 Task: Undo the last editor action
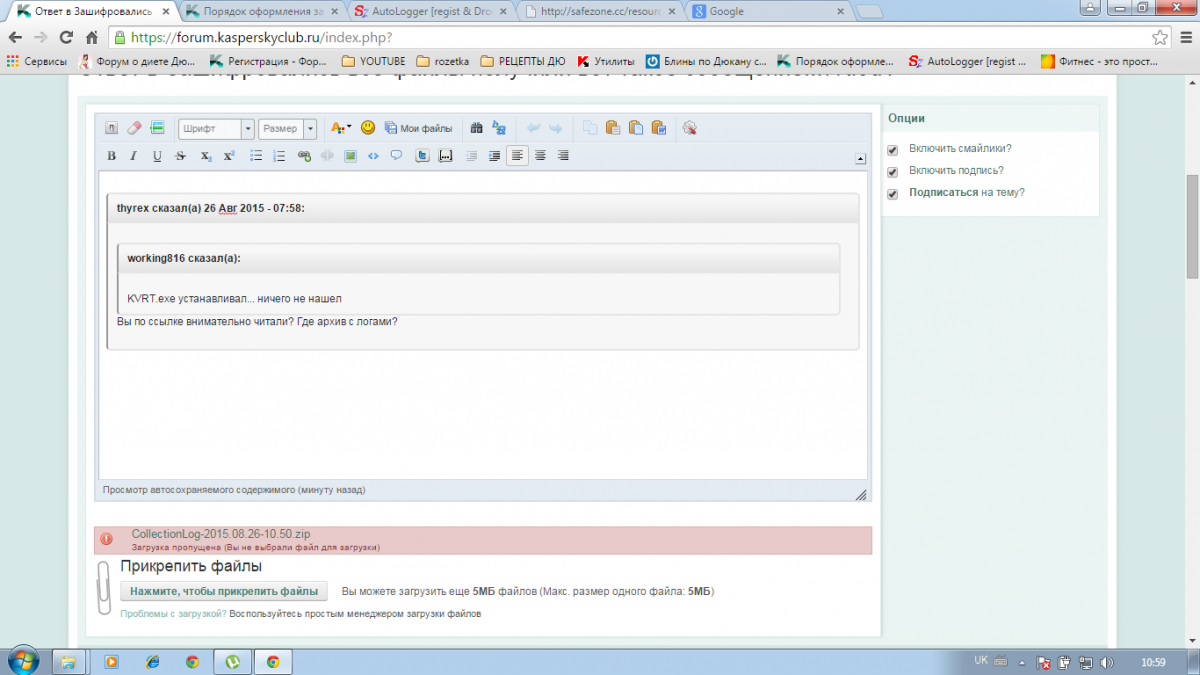(533, 128)
